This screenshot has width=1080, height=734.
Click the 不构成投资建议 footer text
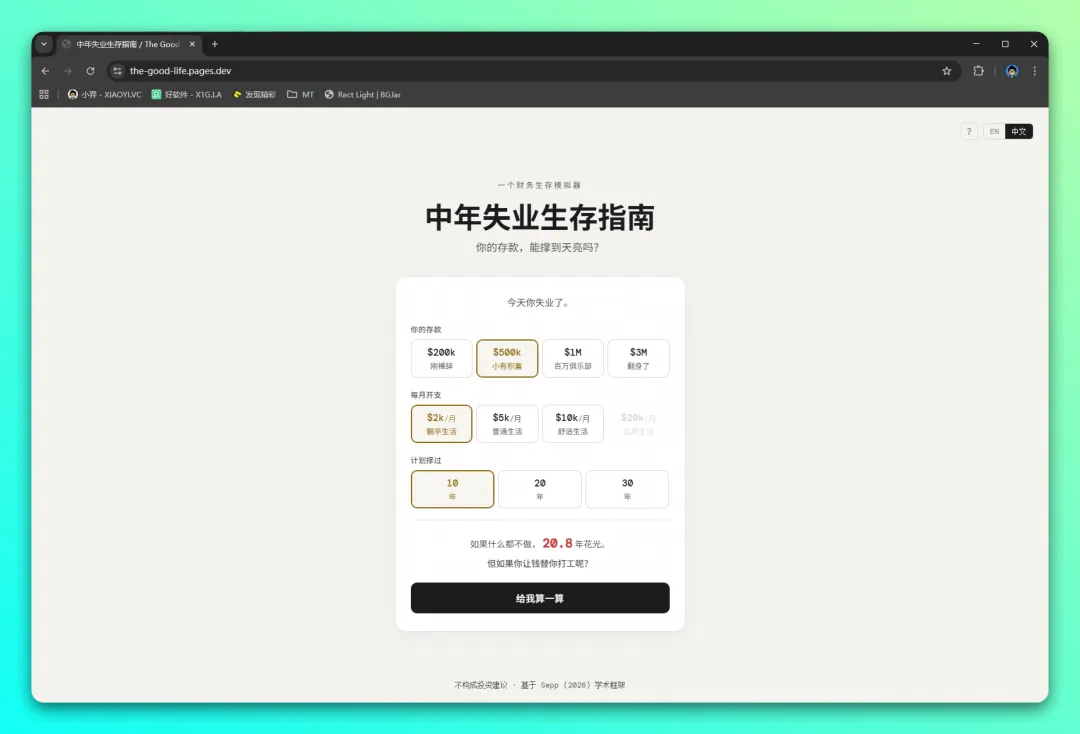point(481,685)
